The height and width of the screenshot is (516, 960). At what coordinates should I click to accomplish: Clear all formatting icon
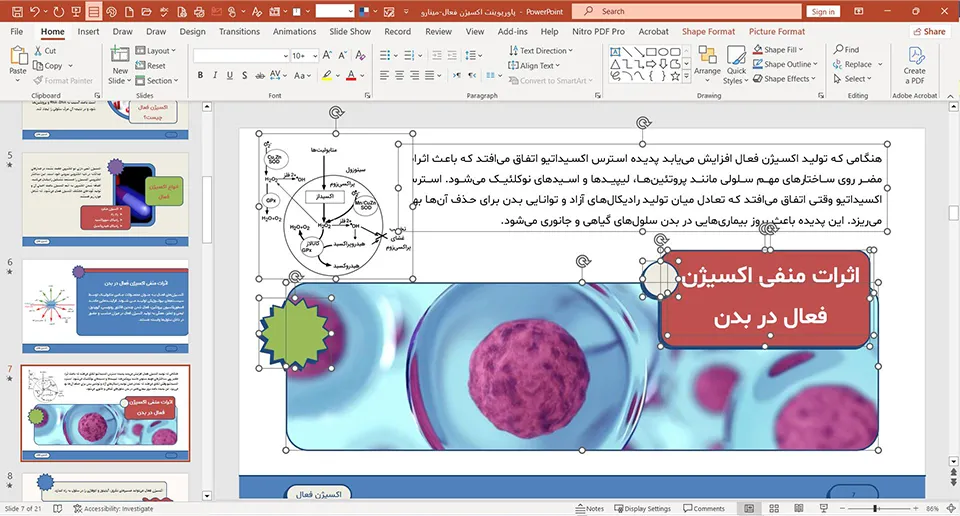pyautogui.click(x=360, y=56)
